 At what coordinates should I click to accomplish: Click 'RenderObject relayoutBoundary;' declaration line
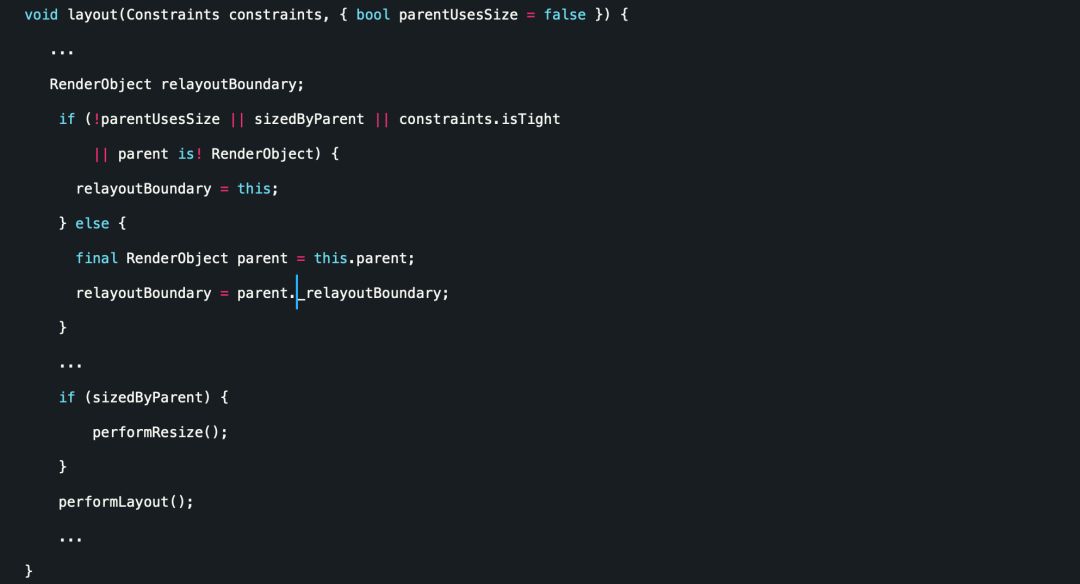pyautogui.click(x=176, y=85)
